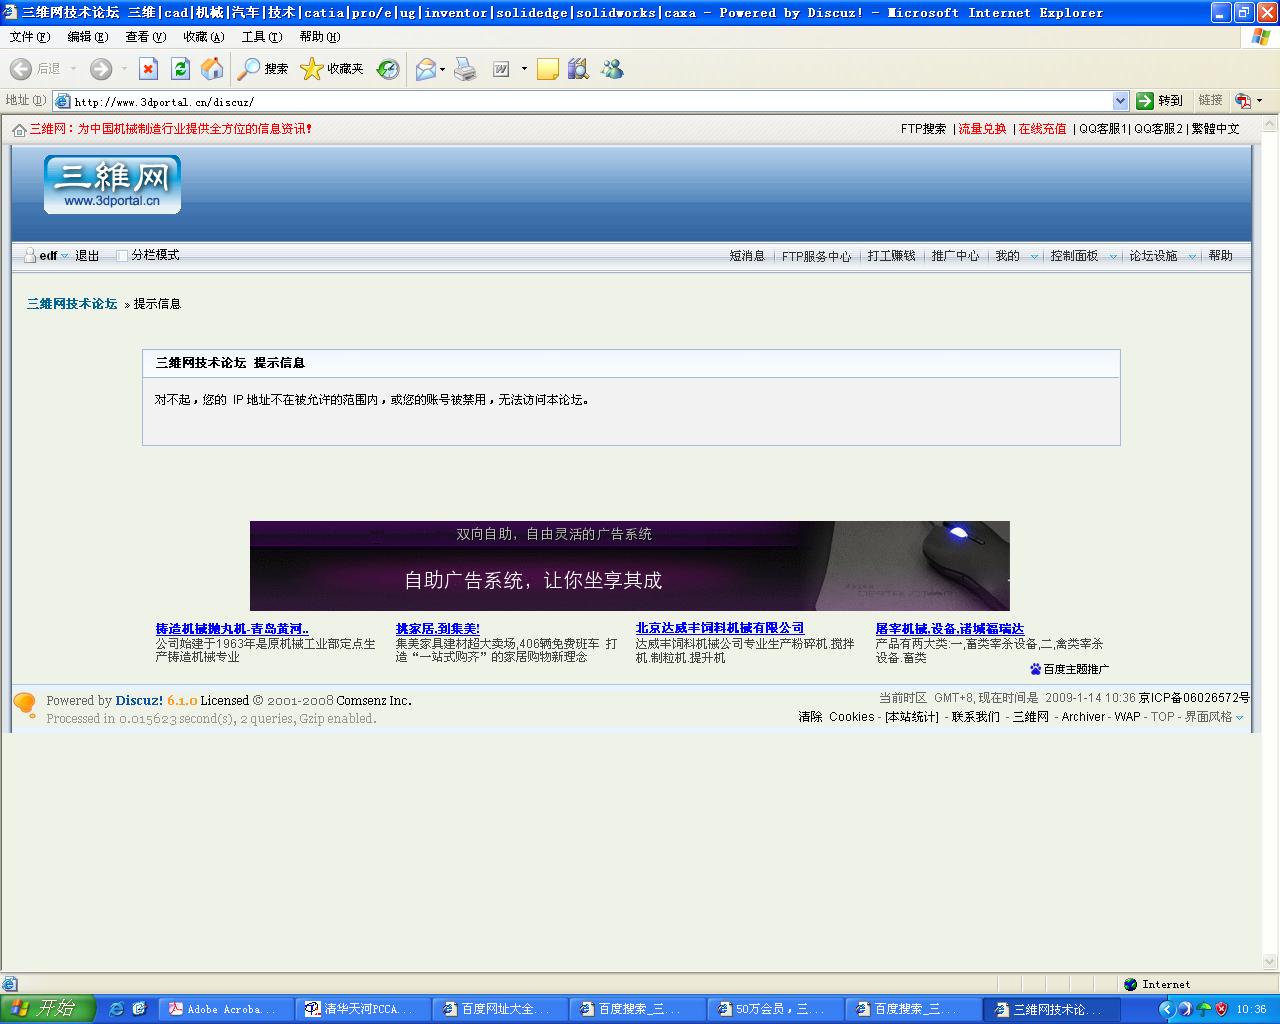The image size is (1280, 1024).
Task: Click the 三维网技术论坛 breadcrumb link
Action: (72, 303)
